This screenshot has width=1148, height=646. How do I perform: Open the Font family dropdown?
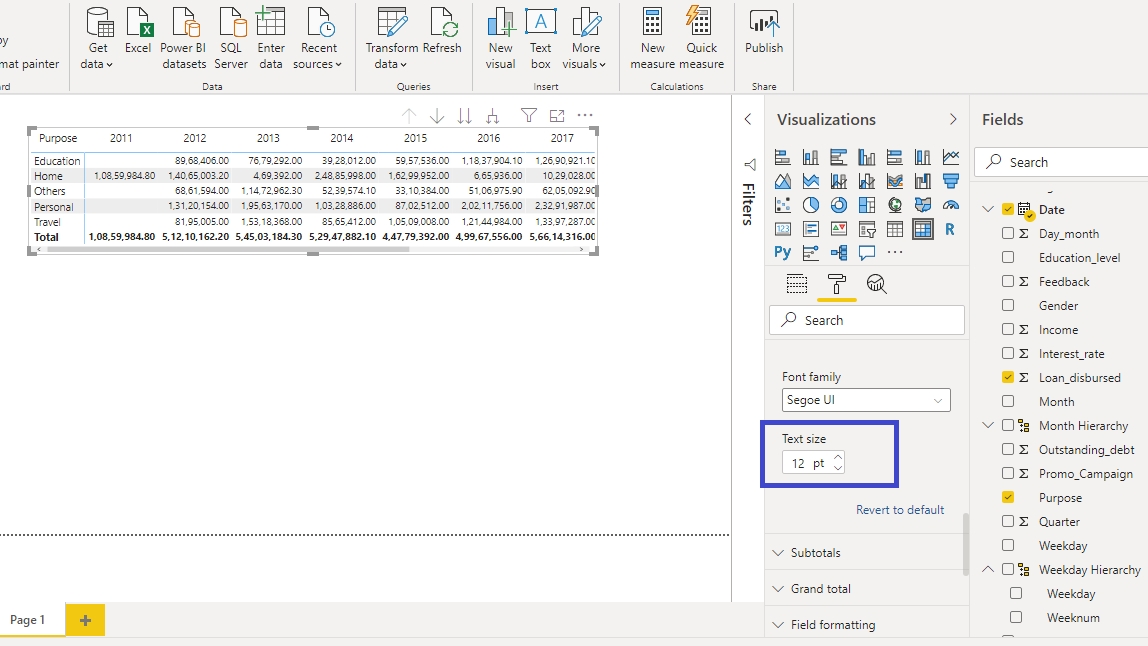[x=866, y=400]
